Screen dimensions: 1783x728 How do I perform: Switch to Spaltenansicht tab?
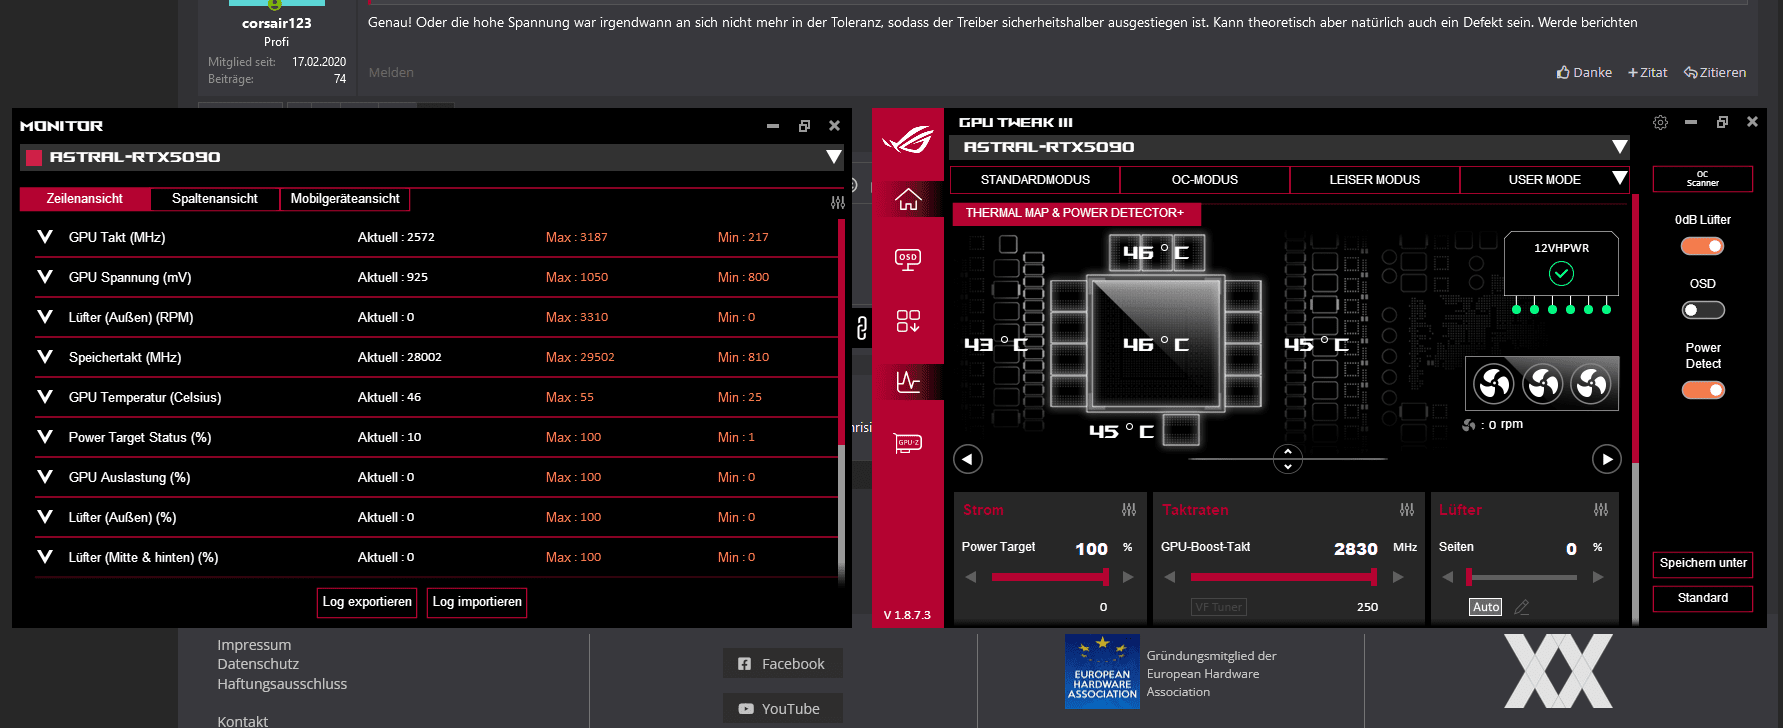[215, 199]
